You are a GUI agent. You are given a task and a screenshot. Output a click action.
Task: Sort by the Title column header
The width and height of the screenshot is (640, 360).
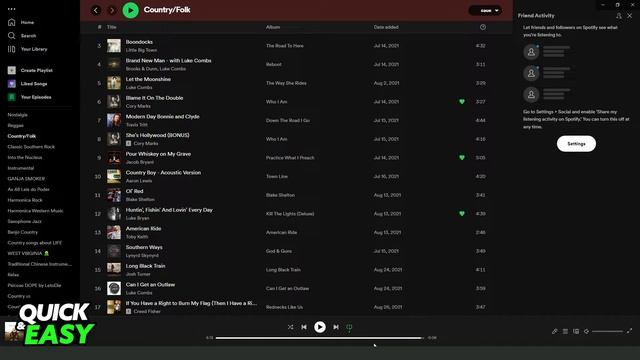(x=111, y=27)
